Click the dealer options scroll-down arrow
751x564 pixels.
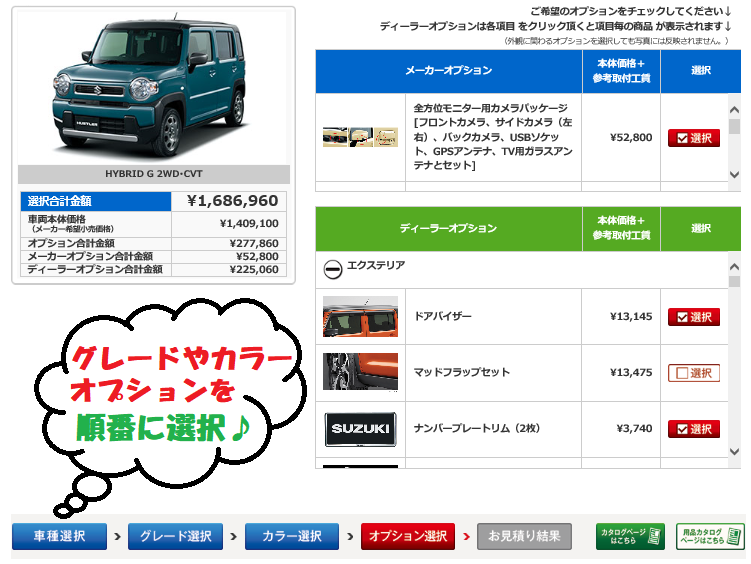pos(734,451)
